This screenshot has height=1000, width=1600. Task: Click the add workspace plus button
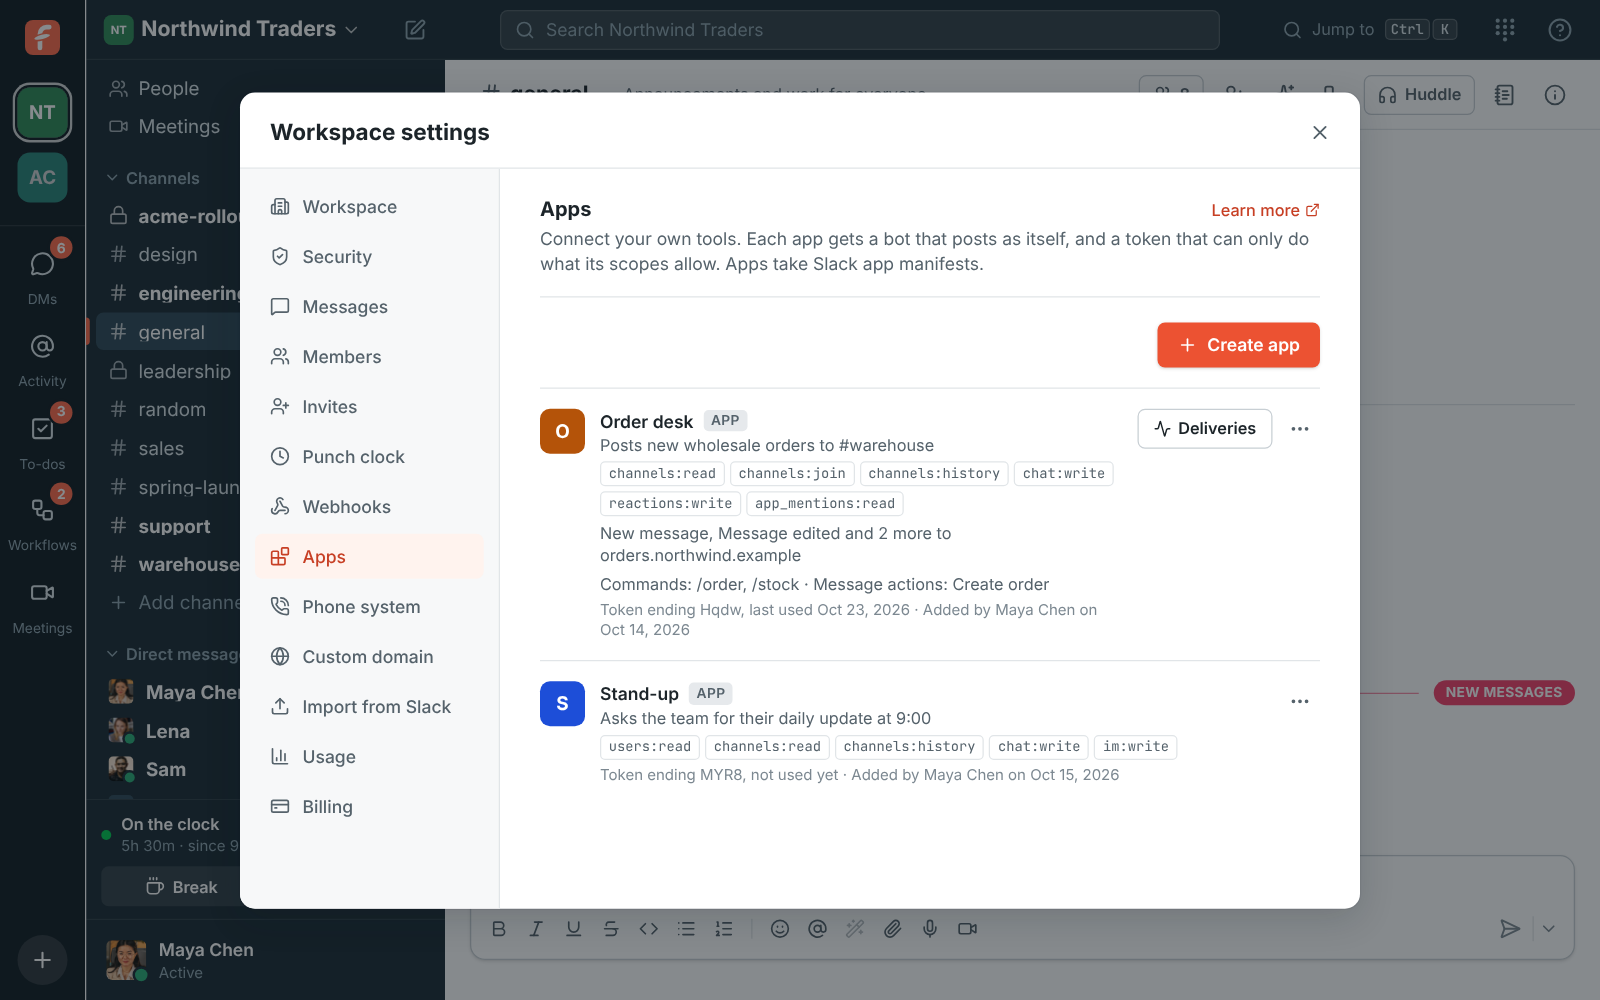42,960
